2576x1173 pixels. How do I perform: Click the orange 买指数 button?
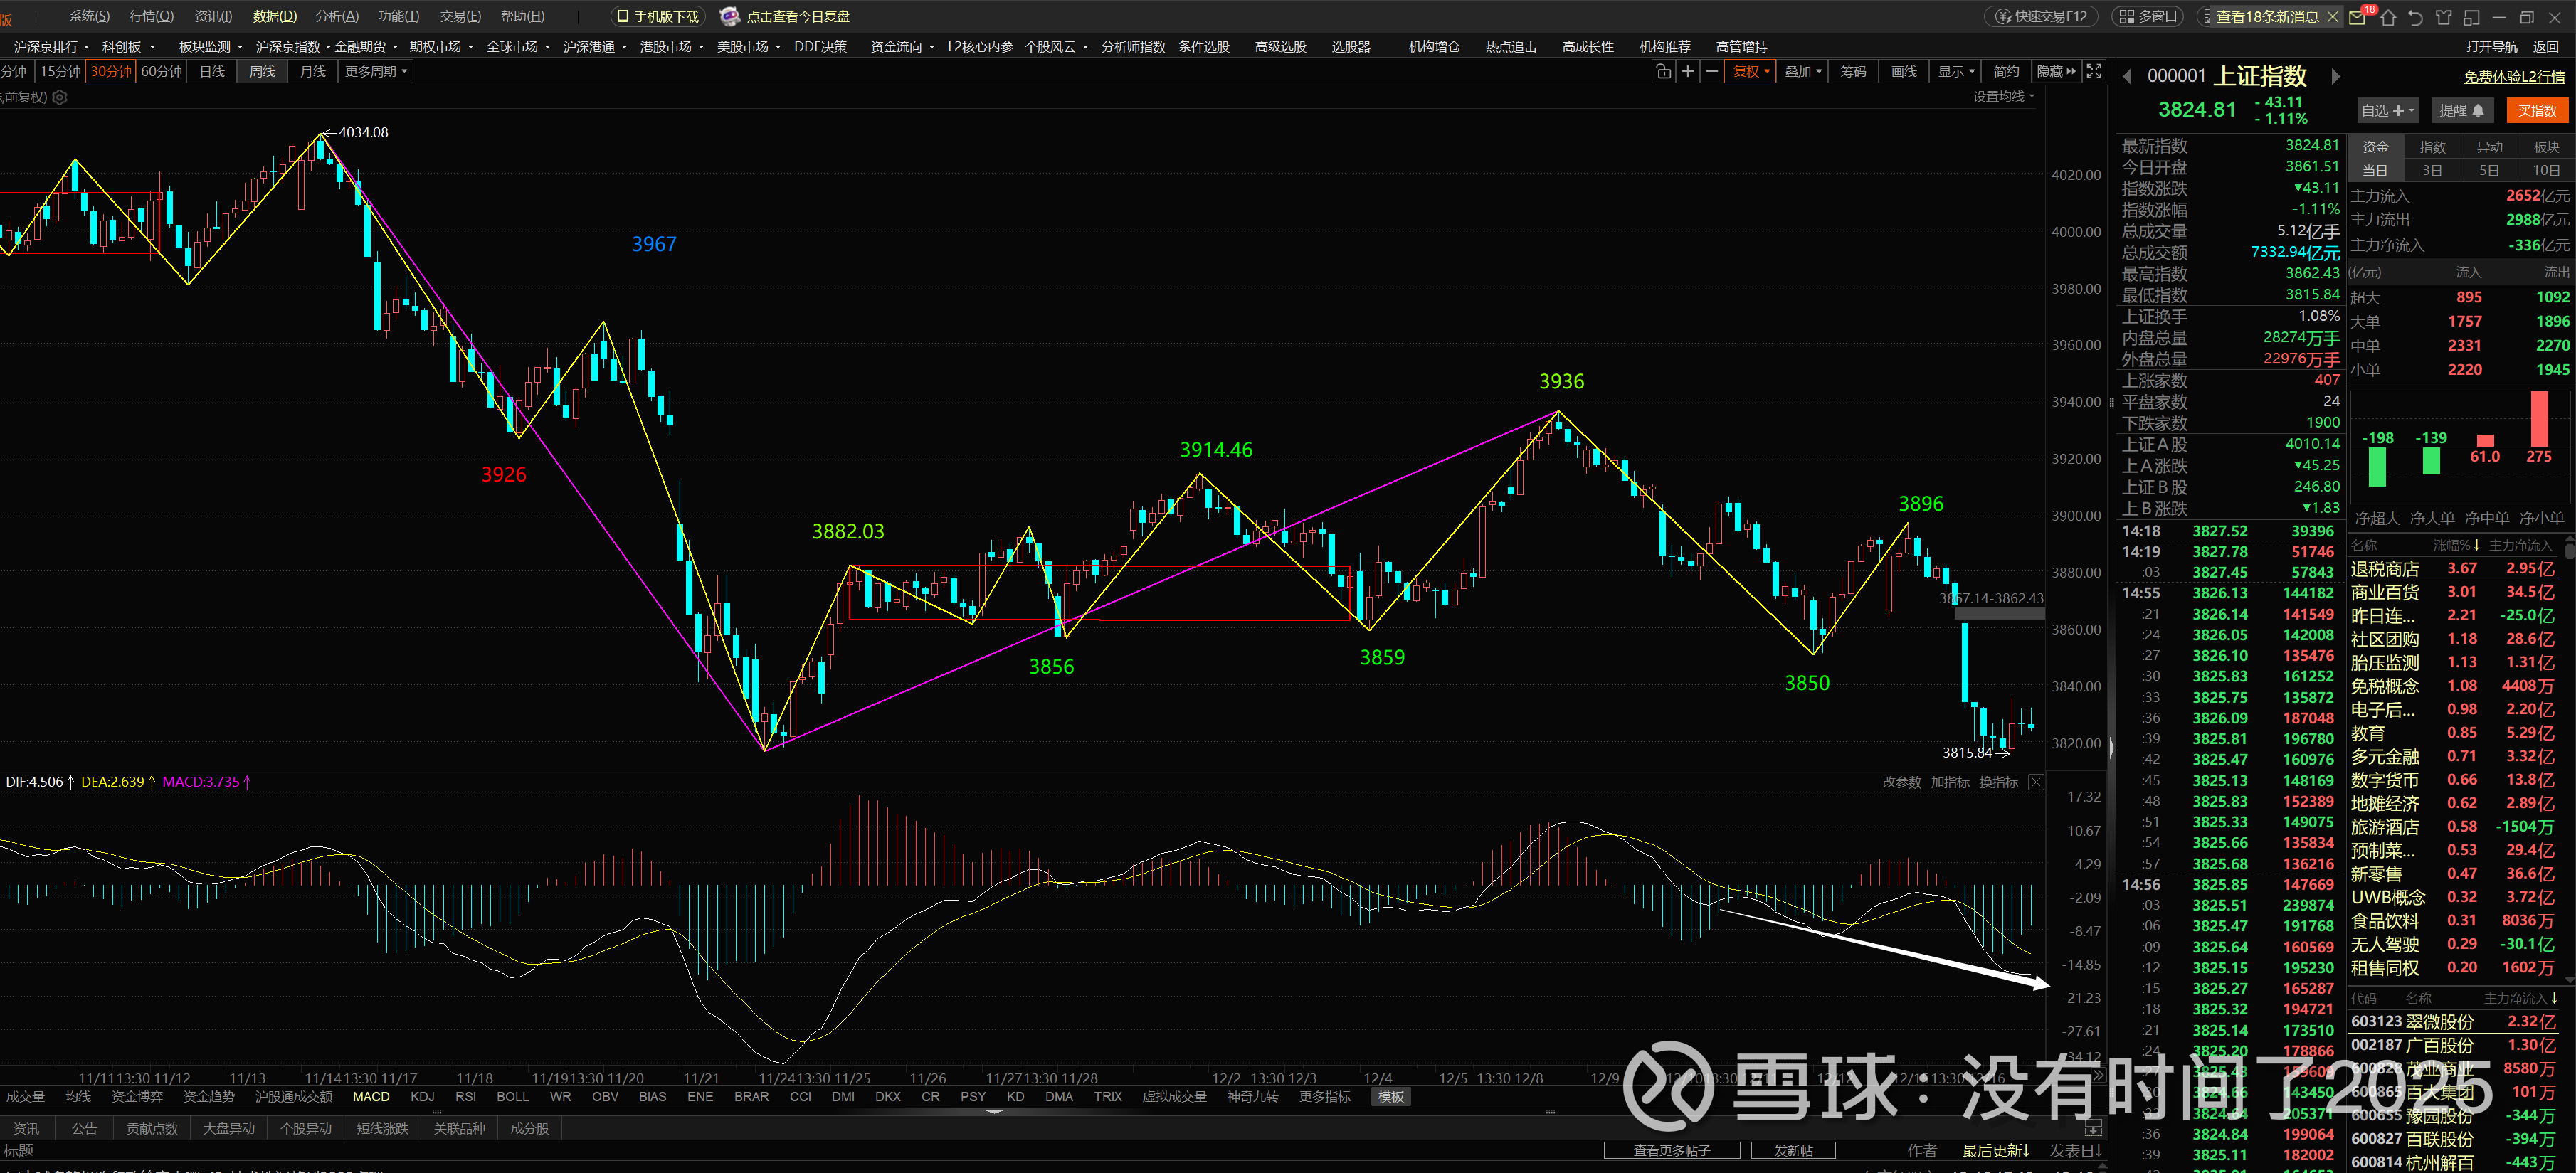2536,111
